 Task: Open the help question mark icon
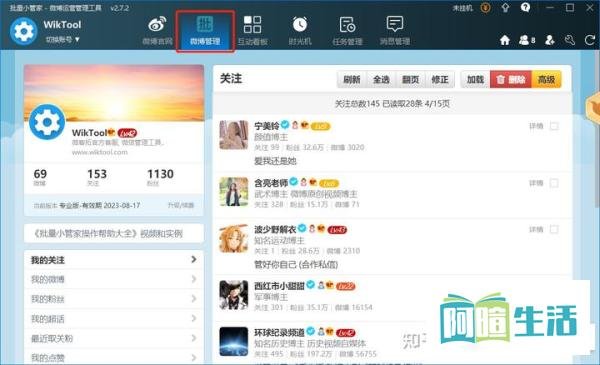(525, 8)
